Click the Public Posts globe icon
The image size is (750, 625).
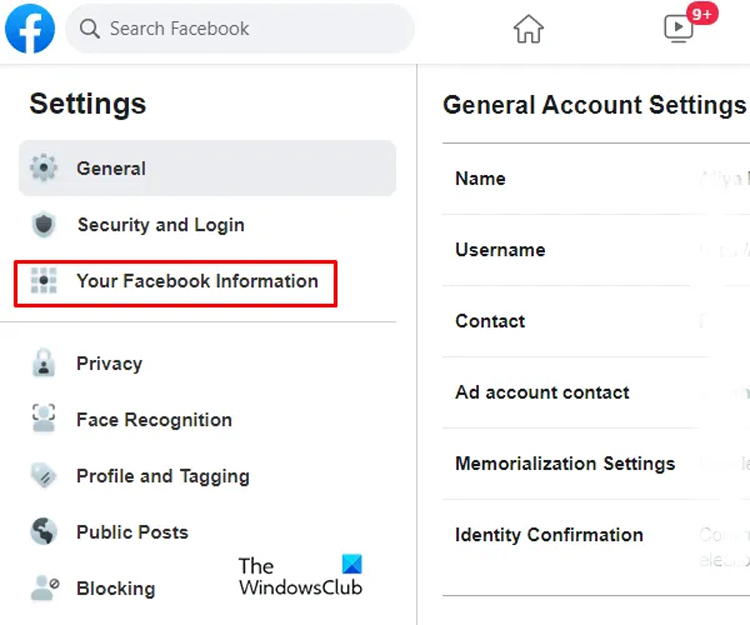point(44,531)
